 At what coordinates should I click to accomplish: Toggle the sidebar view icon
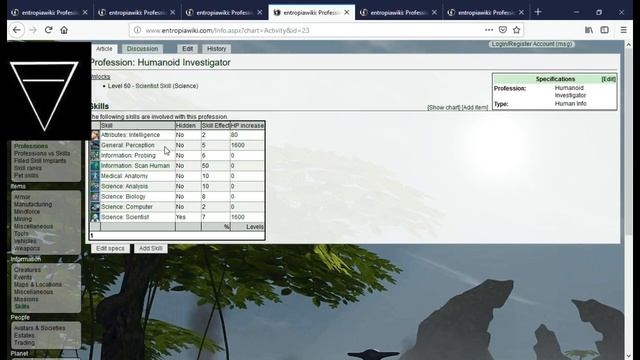604,30
